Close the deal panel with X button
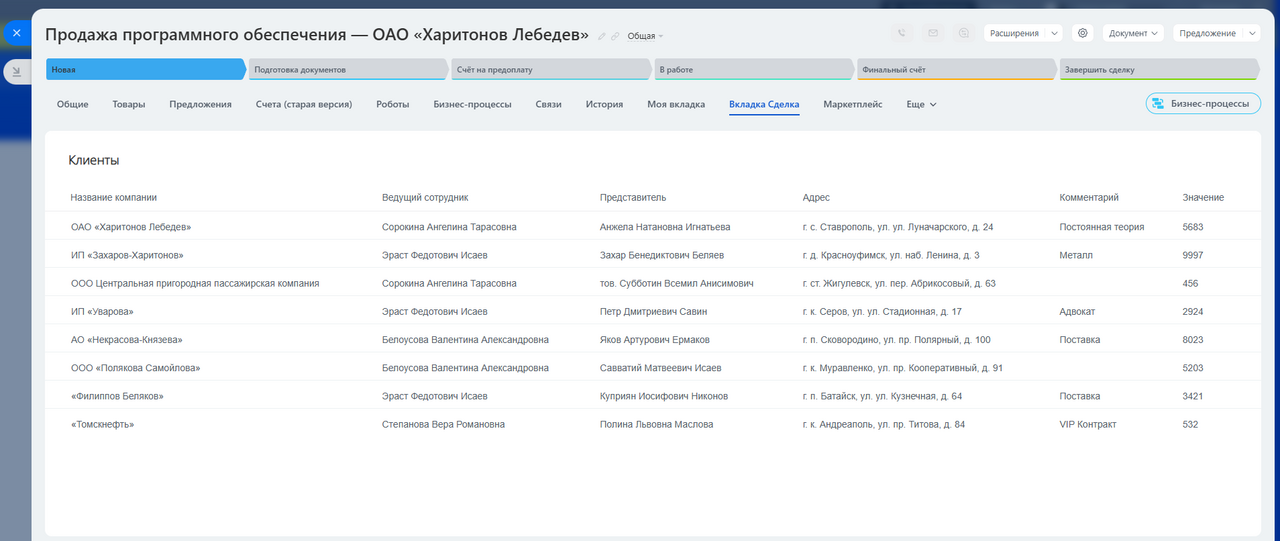Screen dimensions: 1280x541 [16, 33]
